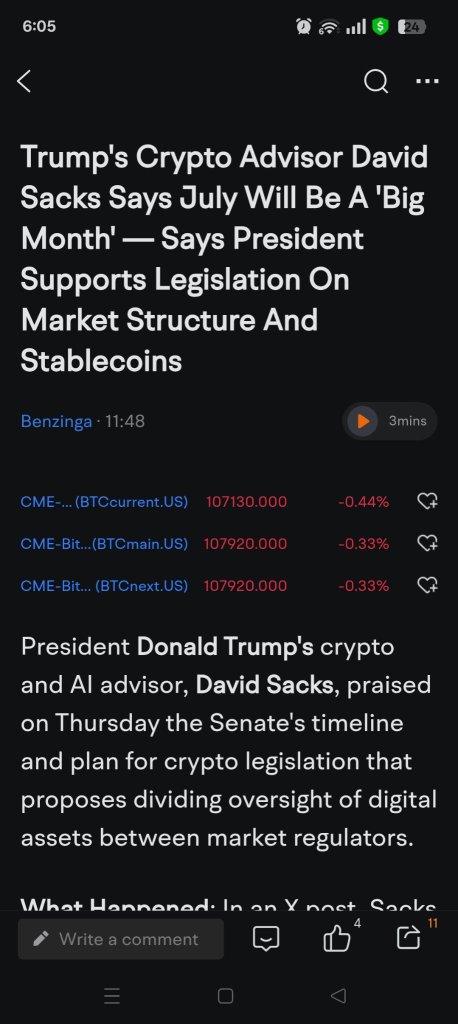
Task: Open the Benzinga source link
Action: coord(56,421)
